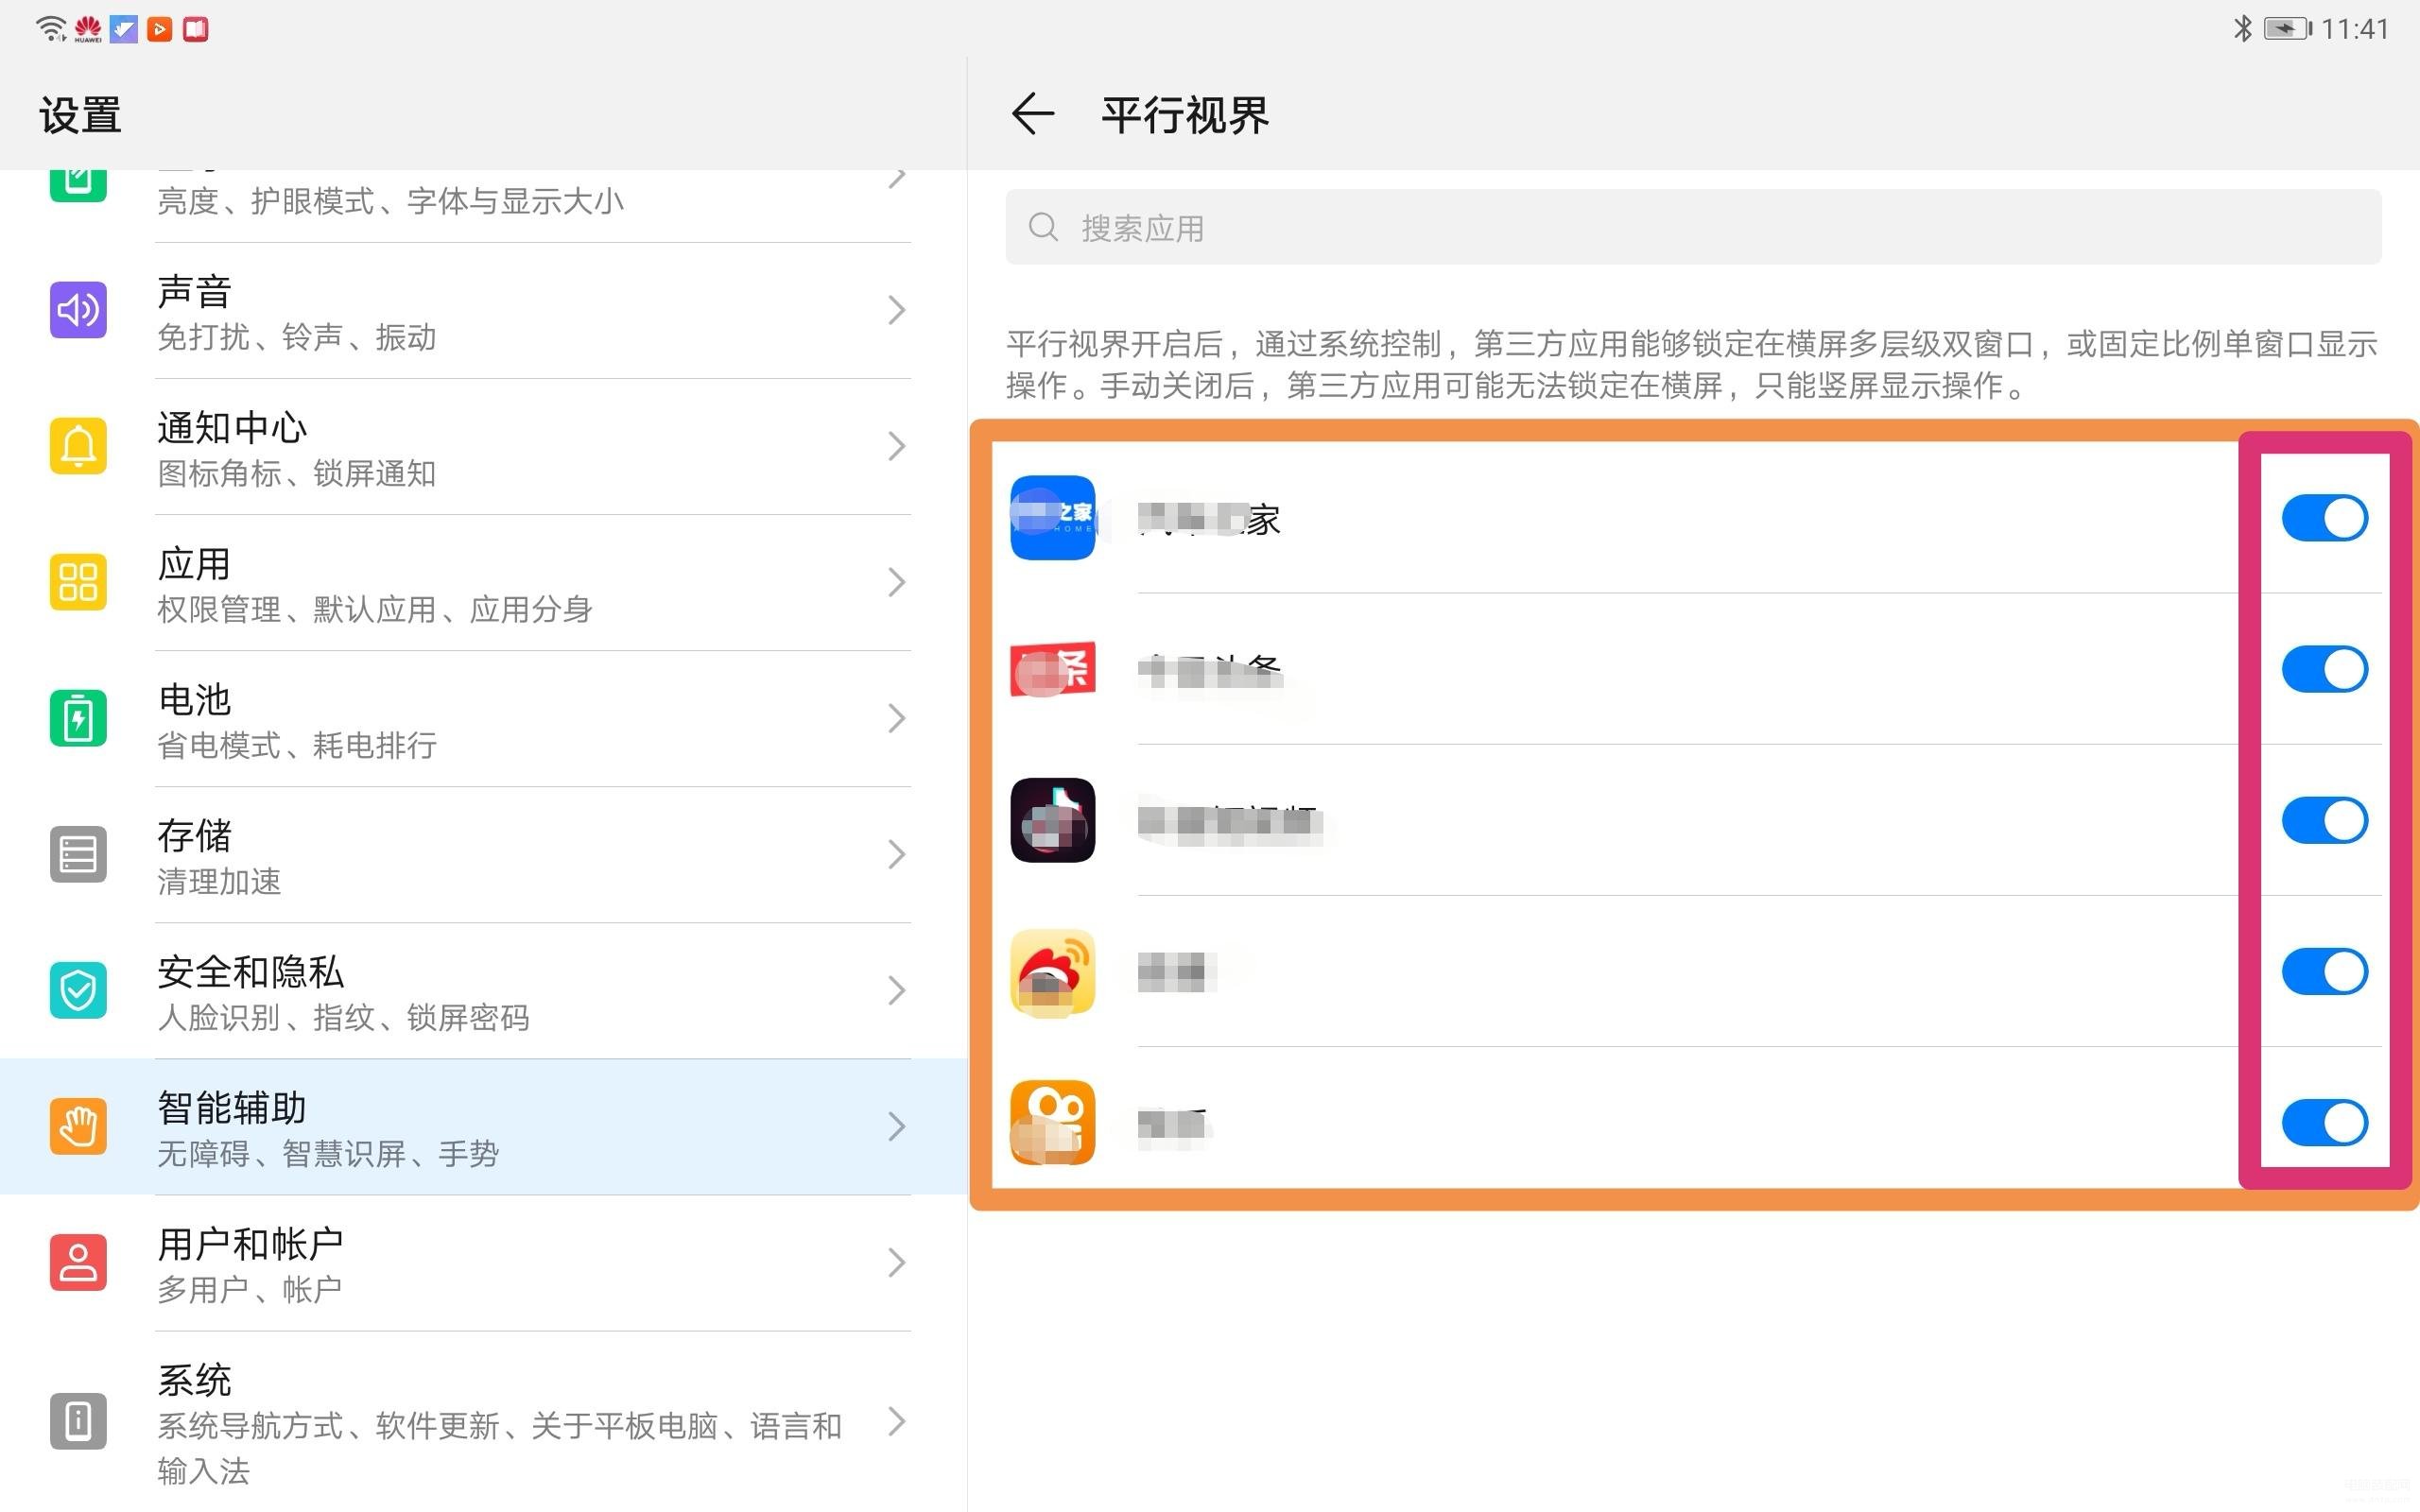The width and height of the screenshot is (2420, 1512).
Task: Tap the yellow 通知中心 bell icon
Action: point(78,446)
